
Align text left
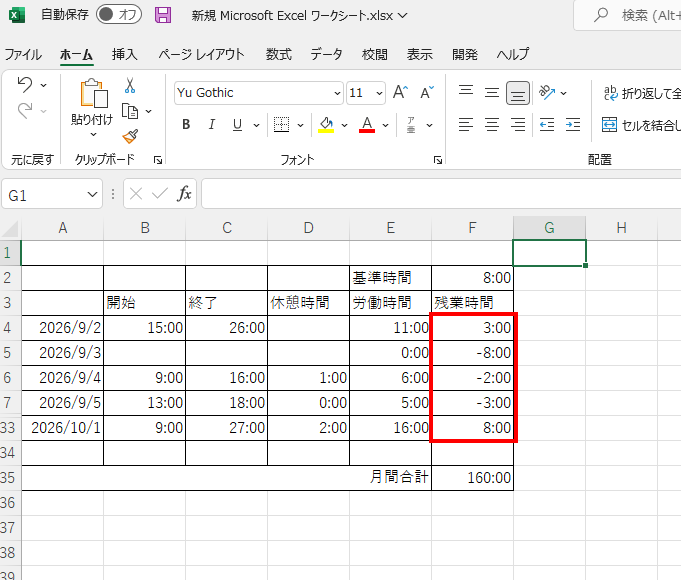coord(466,125)
